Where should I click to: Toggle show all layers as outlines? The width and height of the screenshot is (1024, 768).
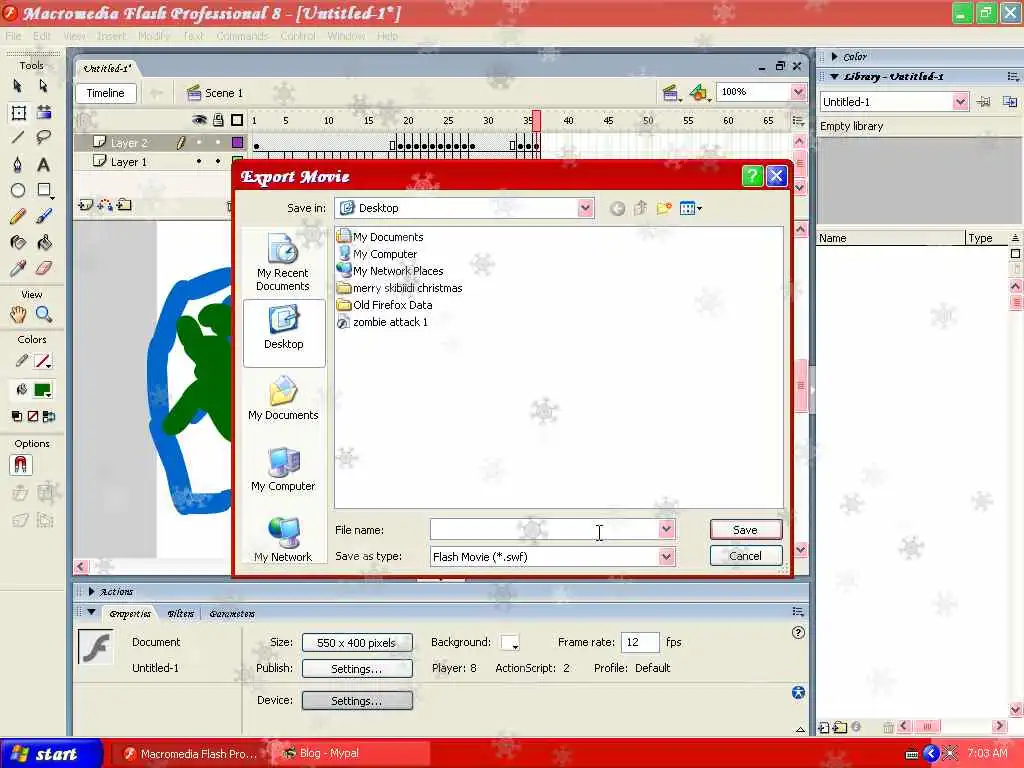point(237,120)
